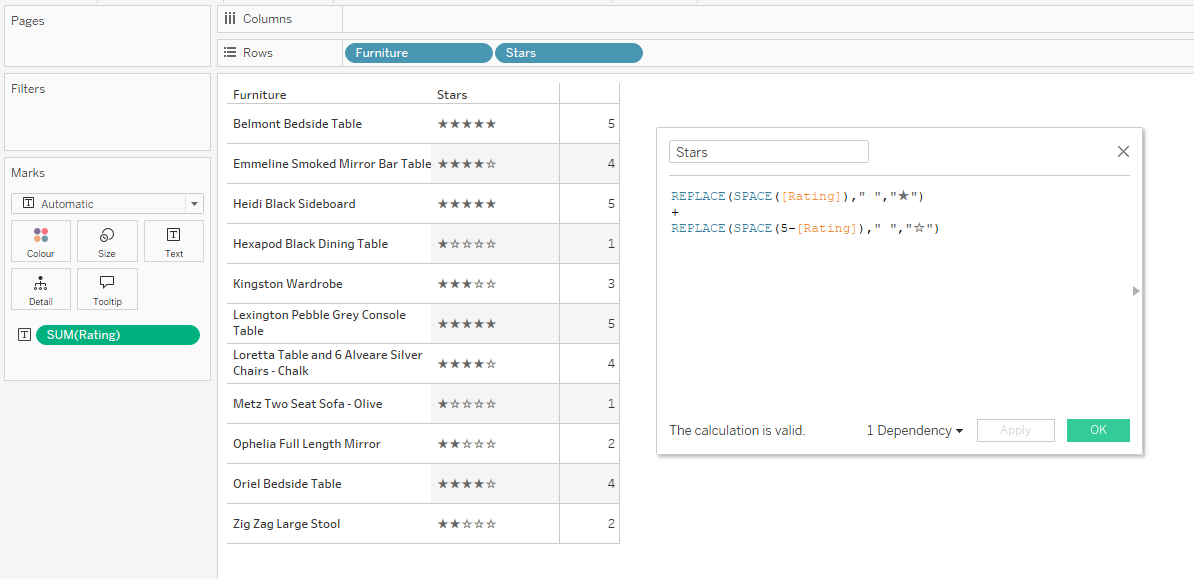Click OK to save the calculation
1194x579 pixels.
(x=1098, y=430)
